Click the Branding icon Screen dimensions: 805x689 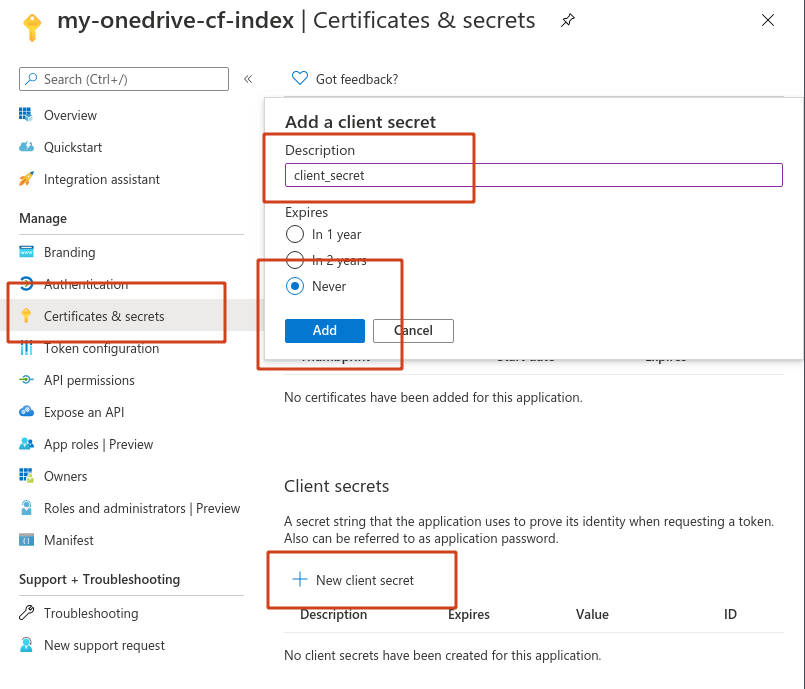click(x=26, y=252)
